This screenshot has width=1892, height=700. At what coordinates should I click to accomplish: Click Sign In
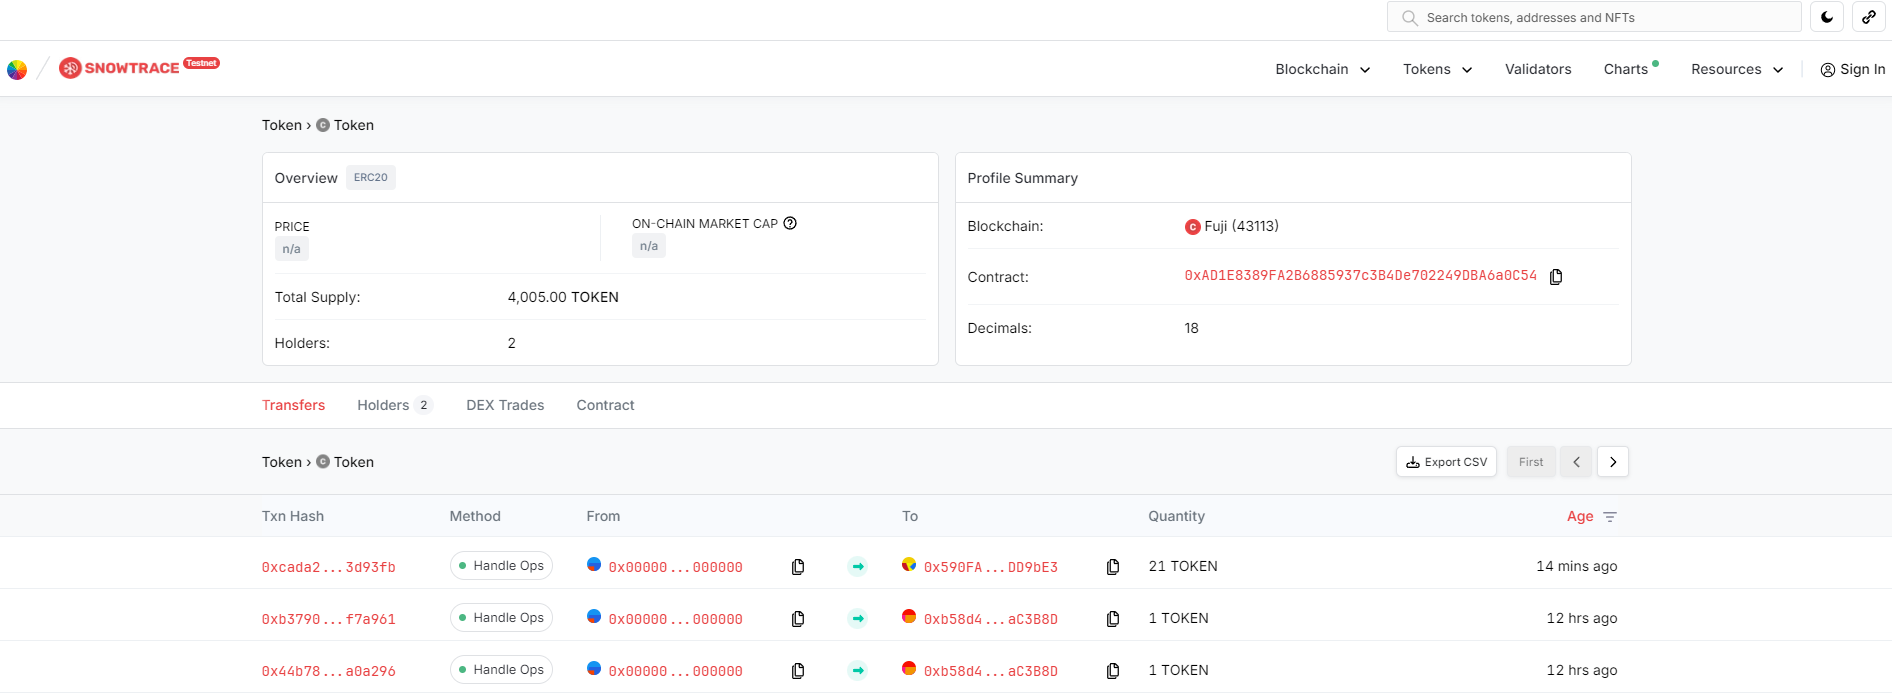point(1852,69)
